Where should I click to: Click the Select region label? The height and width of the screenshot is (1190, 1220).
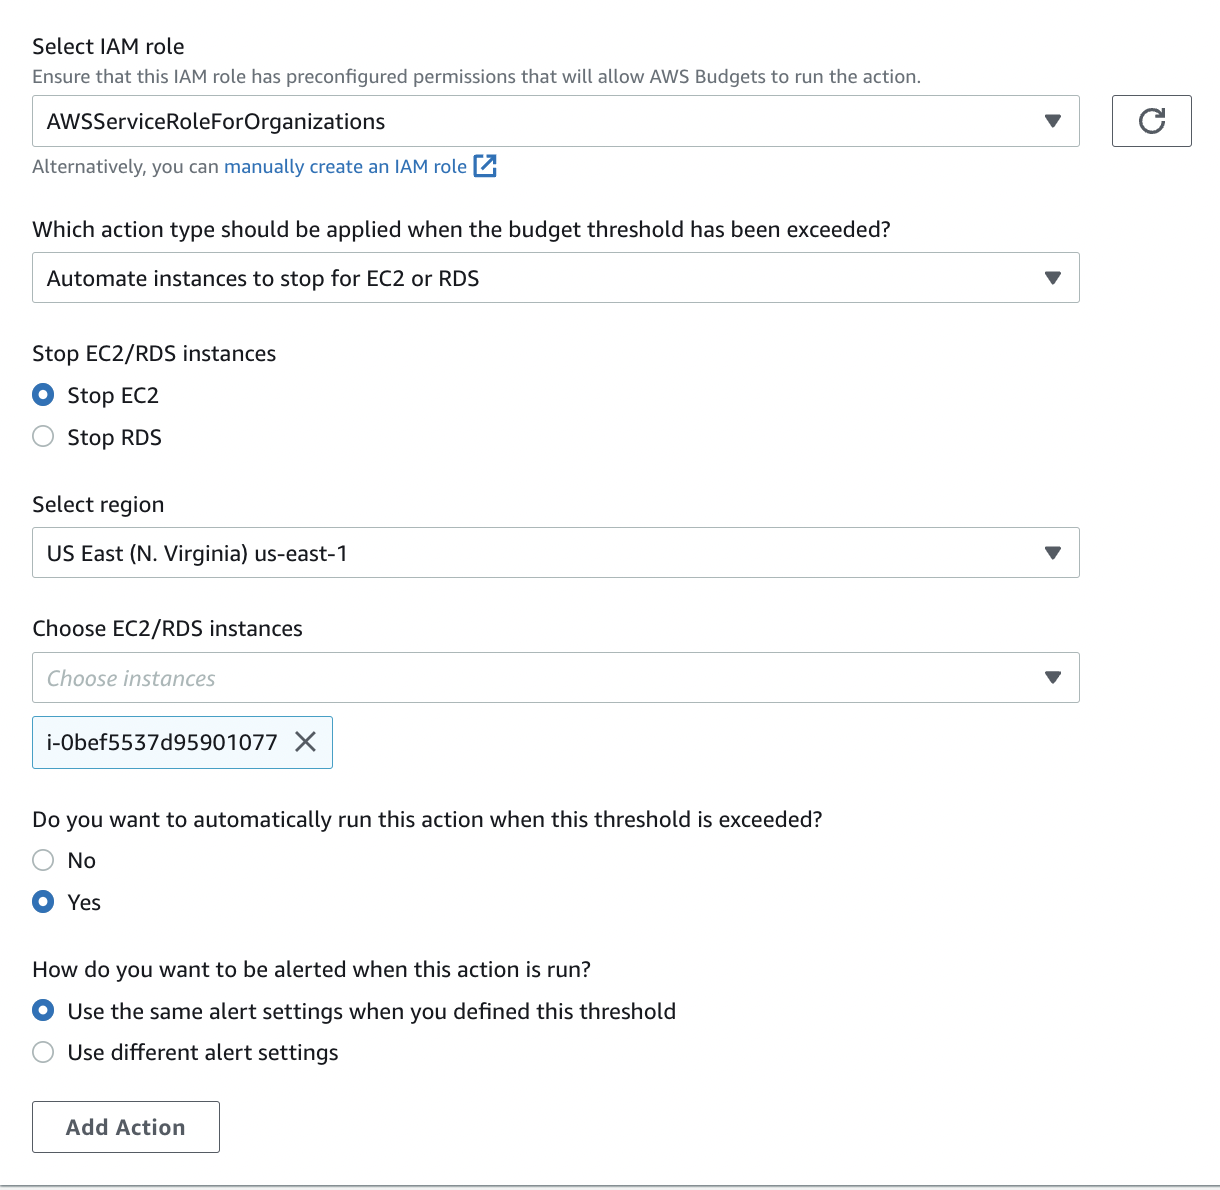(98, 504)
